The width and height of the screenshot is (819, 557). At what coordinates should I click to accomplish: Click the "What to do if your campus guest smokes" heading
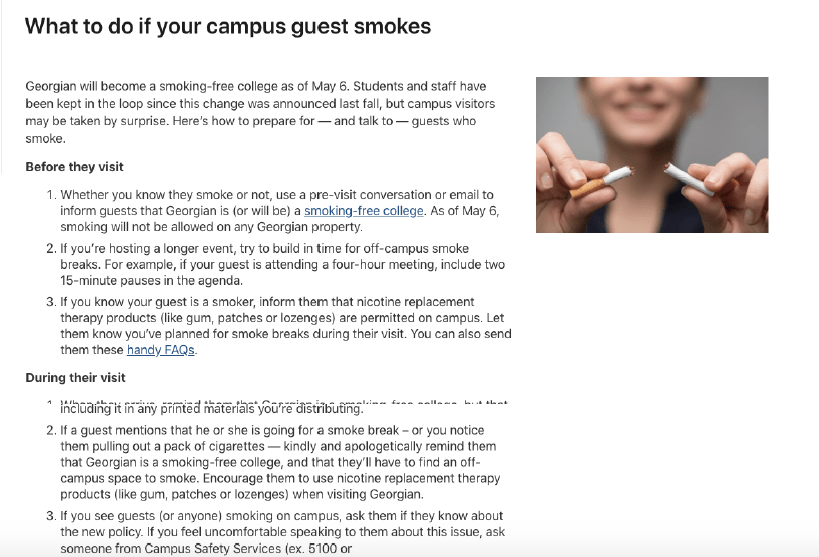(228, 27)
